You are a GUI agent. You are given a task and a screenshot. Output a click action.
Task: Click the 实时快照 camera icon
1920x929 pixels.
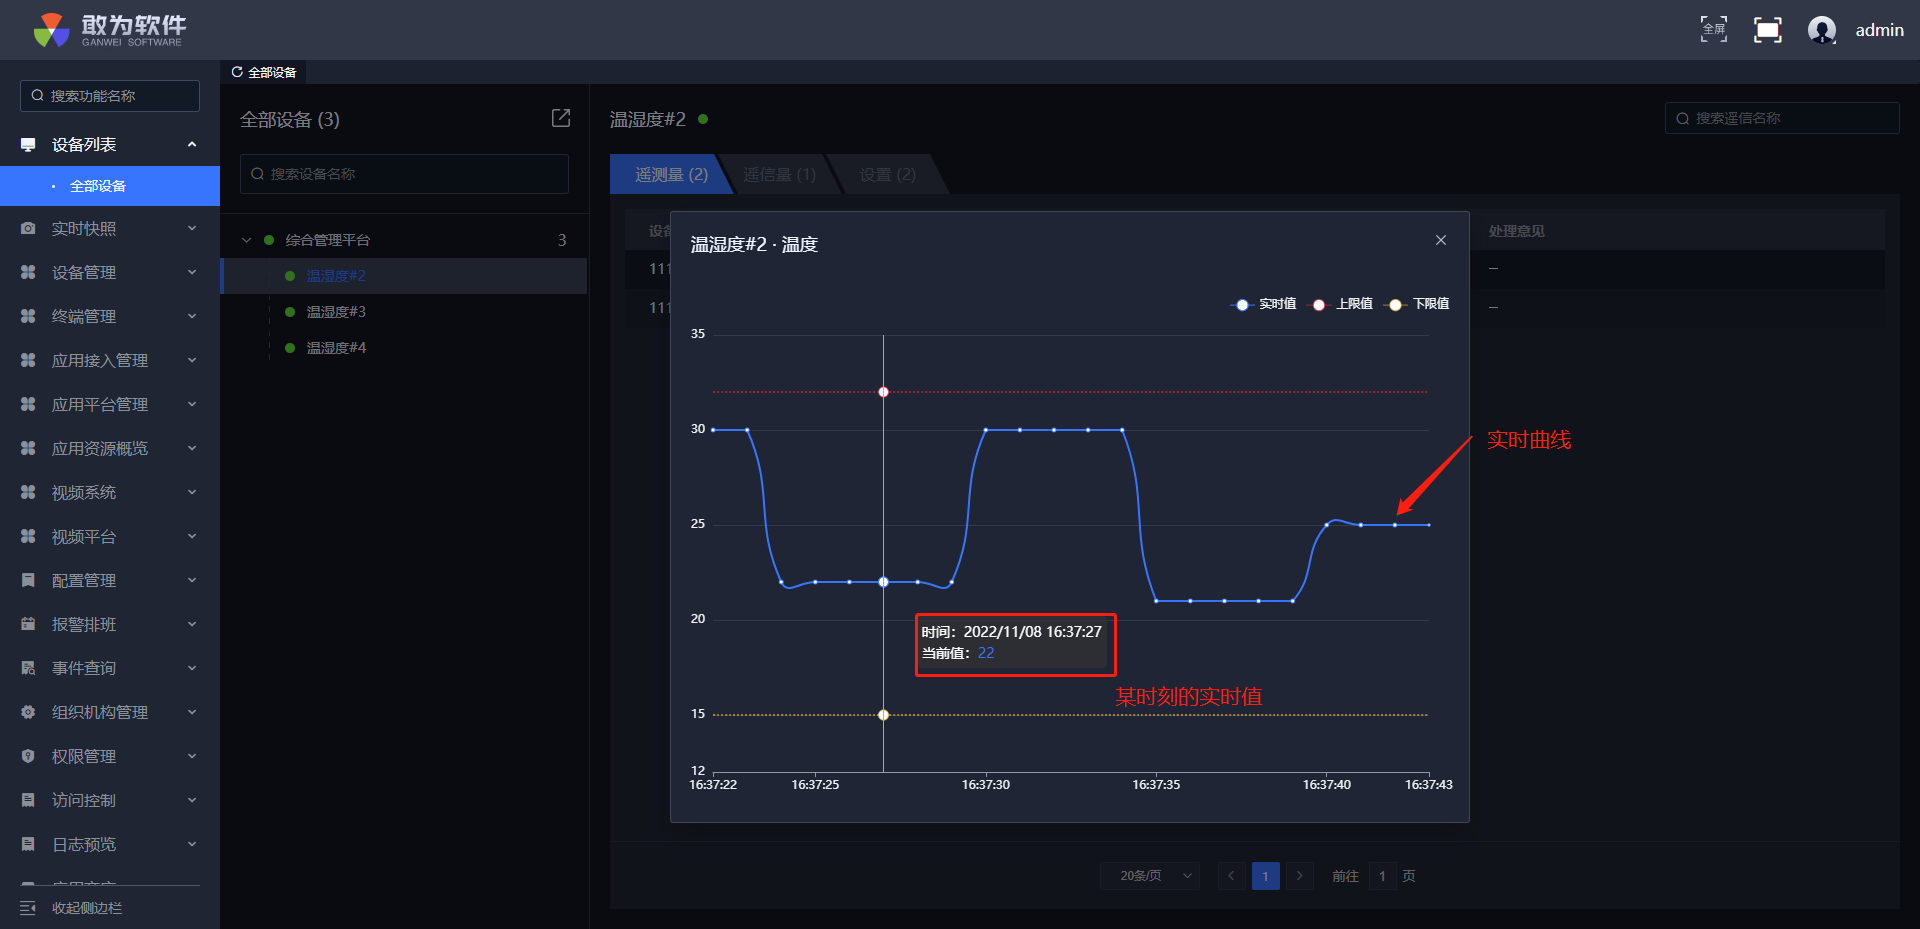(28, 229)
